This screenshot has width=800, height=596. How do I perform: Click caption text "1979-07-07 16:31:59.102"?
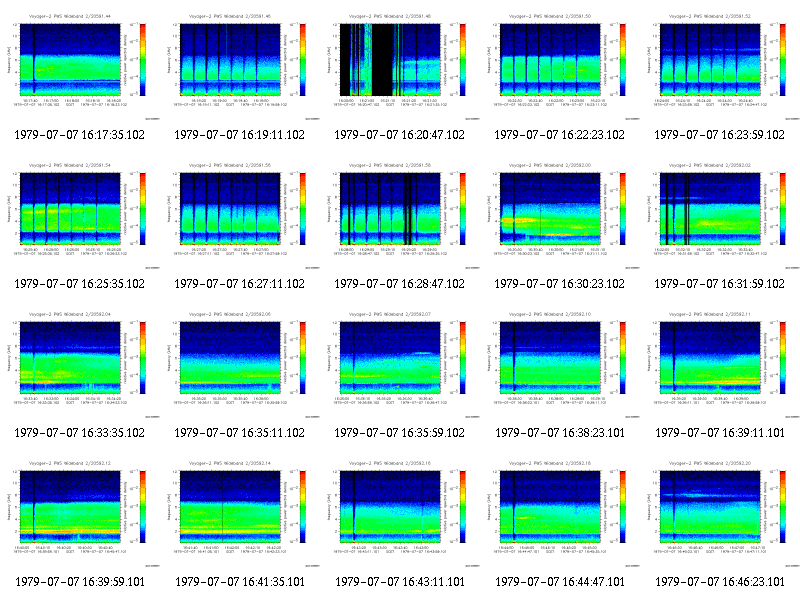(719, 284)
